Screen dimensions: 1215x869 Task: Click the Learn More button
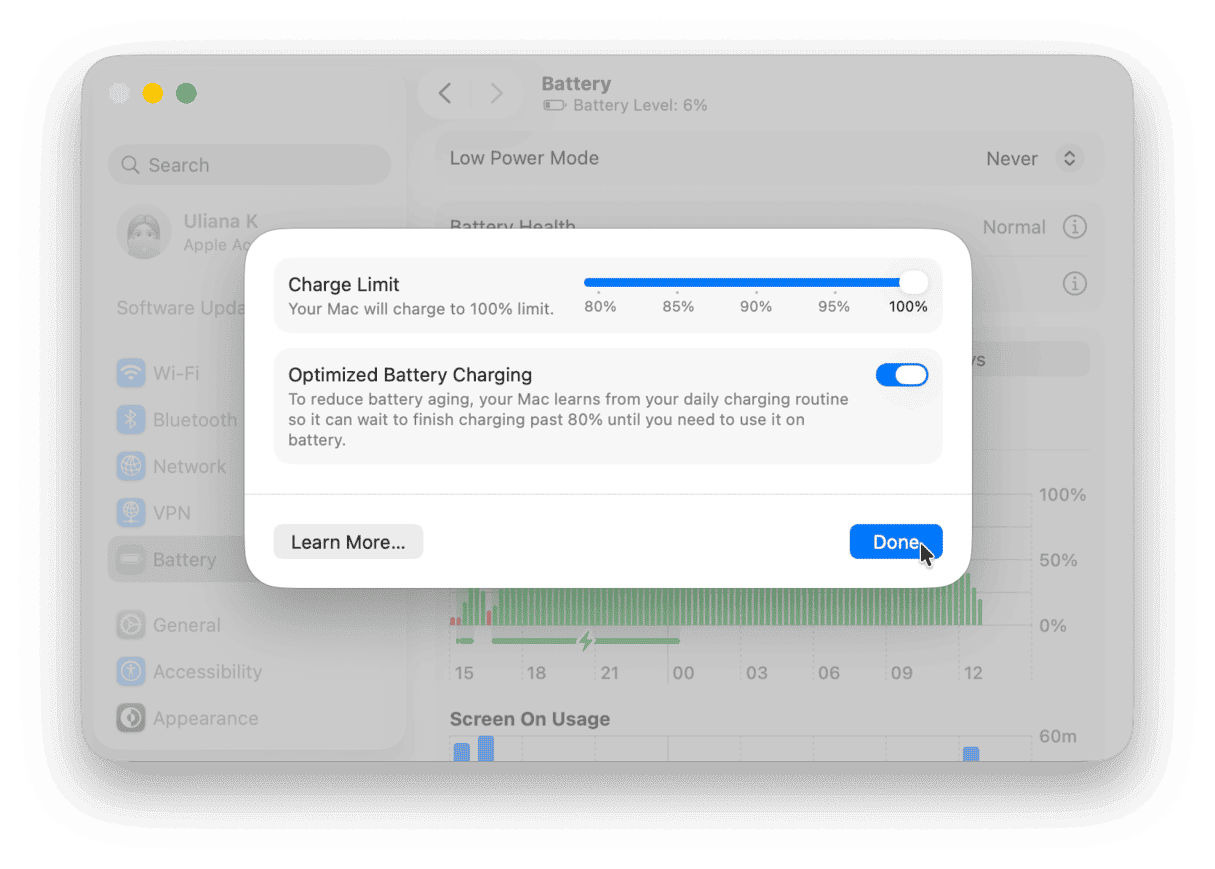[x=348, y=541]
